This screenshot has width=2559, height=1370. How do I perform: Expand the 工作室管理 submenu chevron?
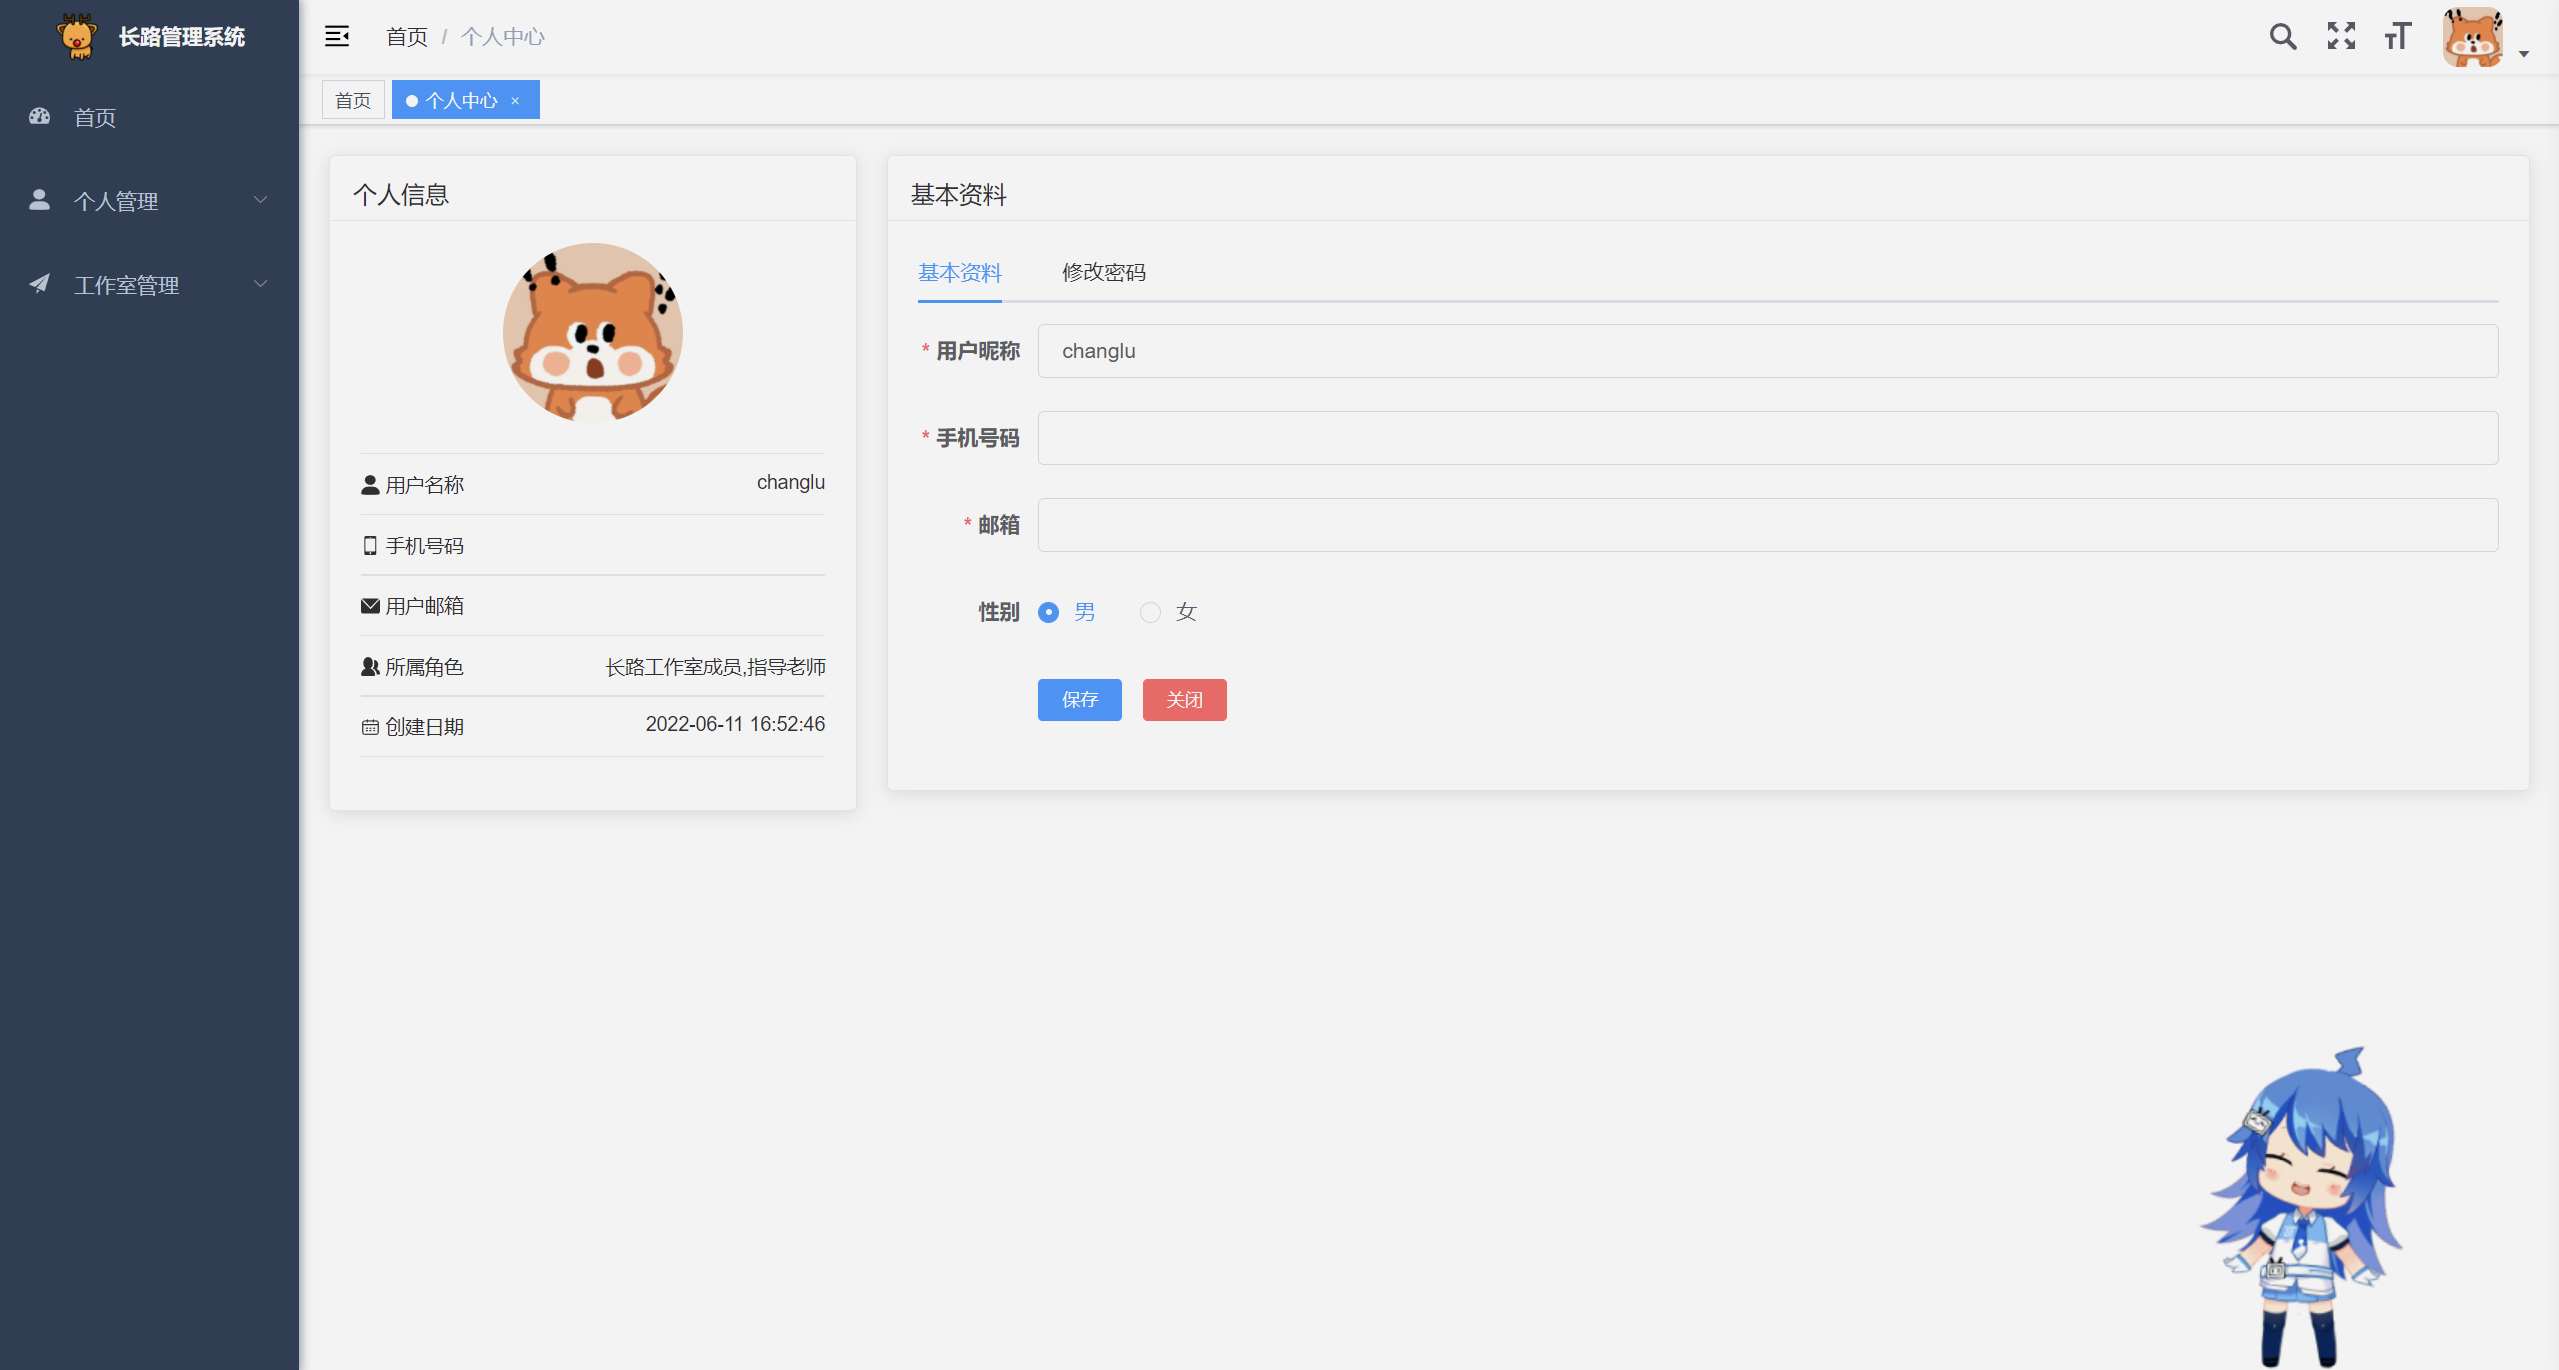pos(261,284)
